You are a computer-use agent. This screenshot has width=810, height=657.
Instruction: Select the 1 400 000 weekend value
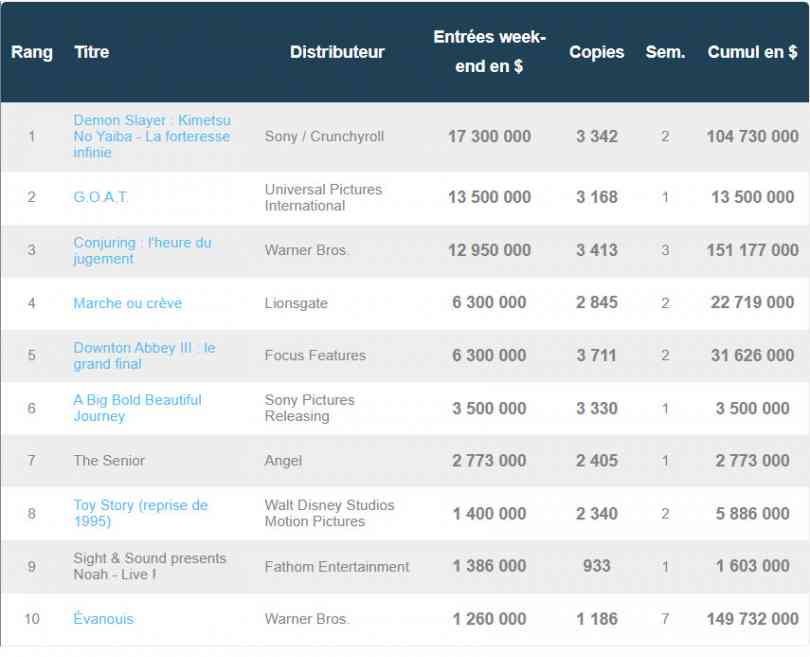[489, 513]
